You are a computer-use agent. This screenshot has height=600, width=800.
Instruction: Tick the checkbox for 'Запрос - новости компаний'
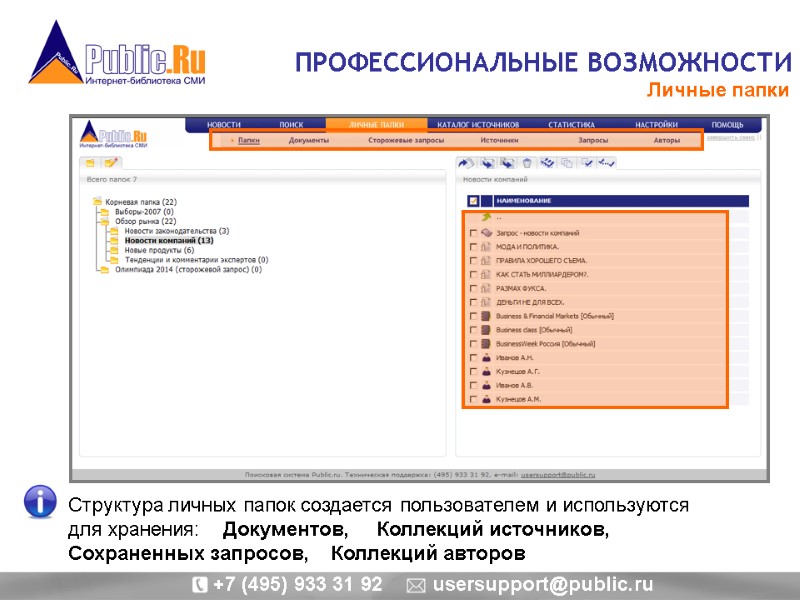(x=473, y=233)
